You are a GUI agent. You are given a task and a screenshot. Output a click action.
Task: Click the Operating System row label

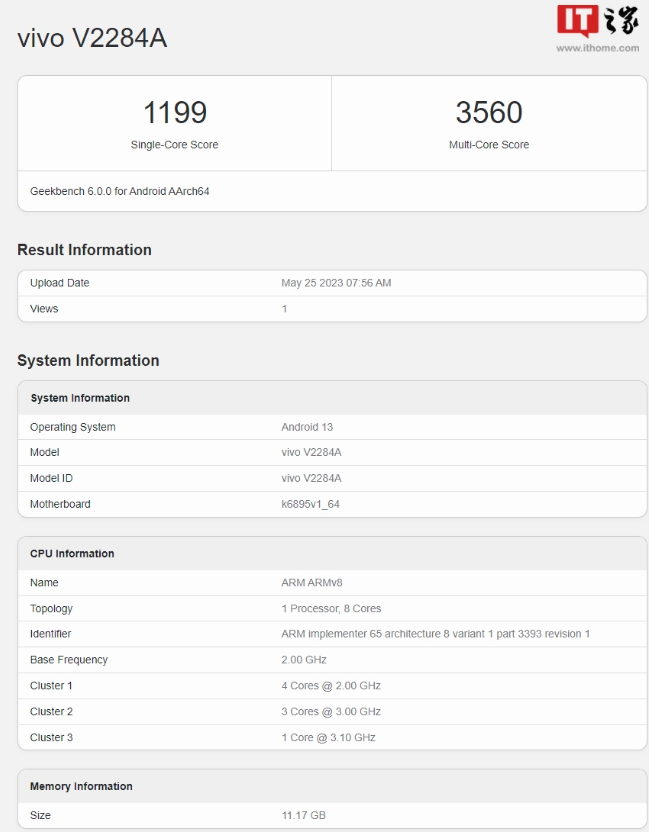(73, 427)
